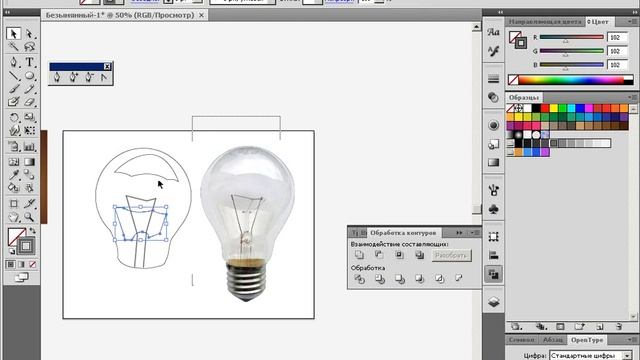Image resolution: width=640 pixels, height=360 pixels.
Task: Select the Pencil tool
Action: [x=29, y=89]
